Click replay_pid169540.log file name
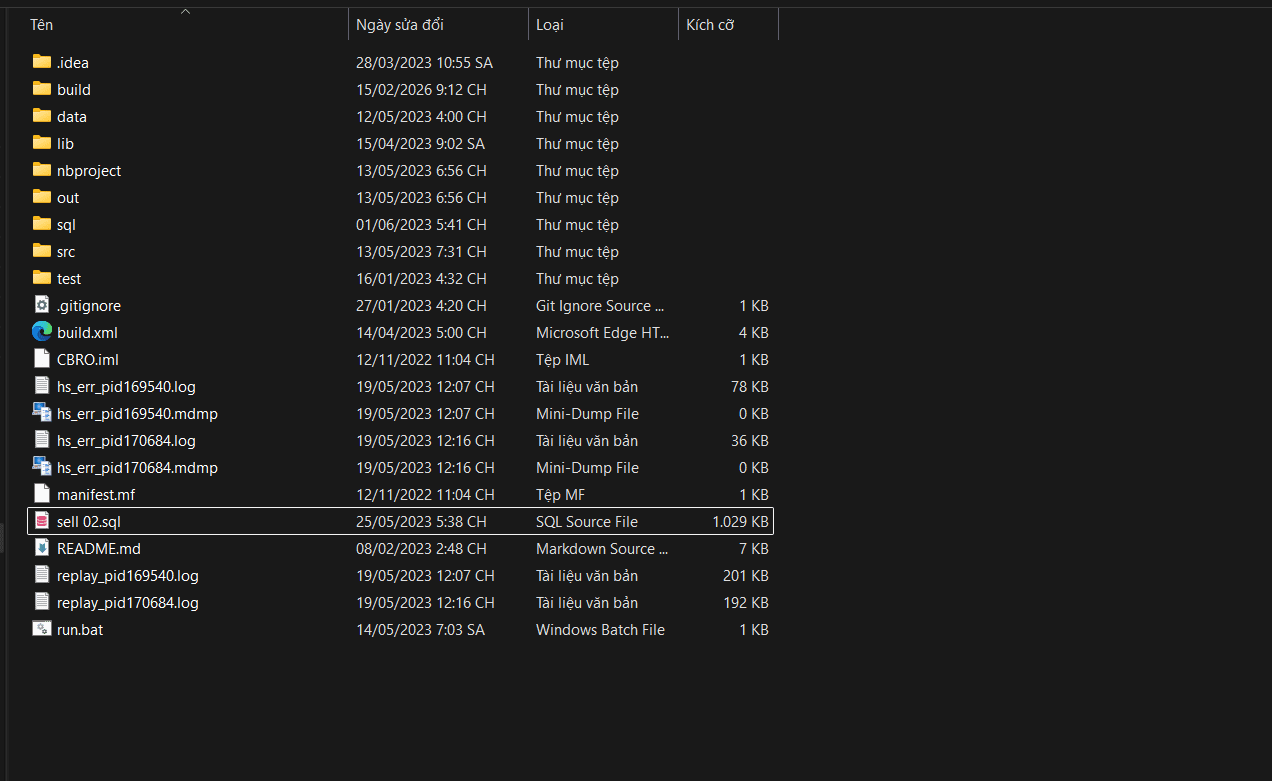 (128, 575)
